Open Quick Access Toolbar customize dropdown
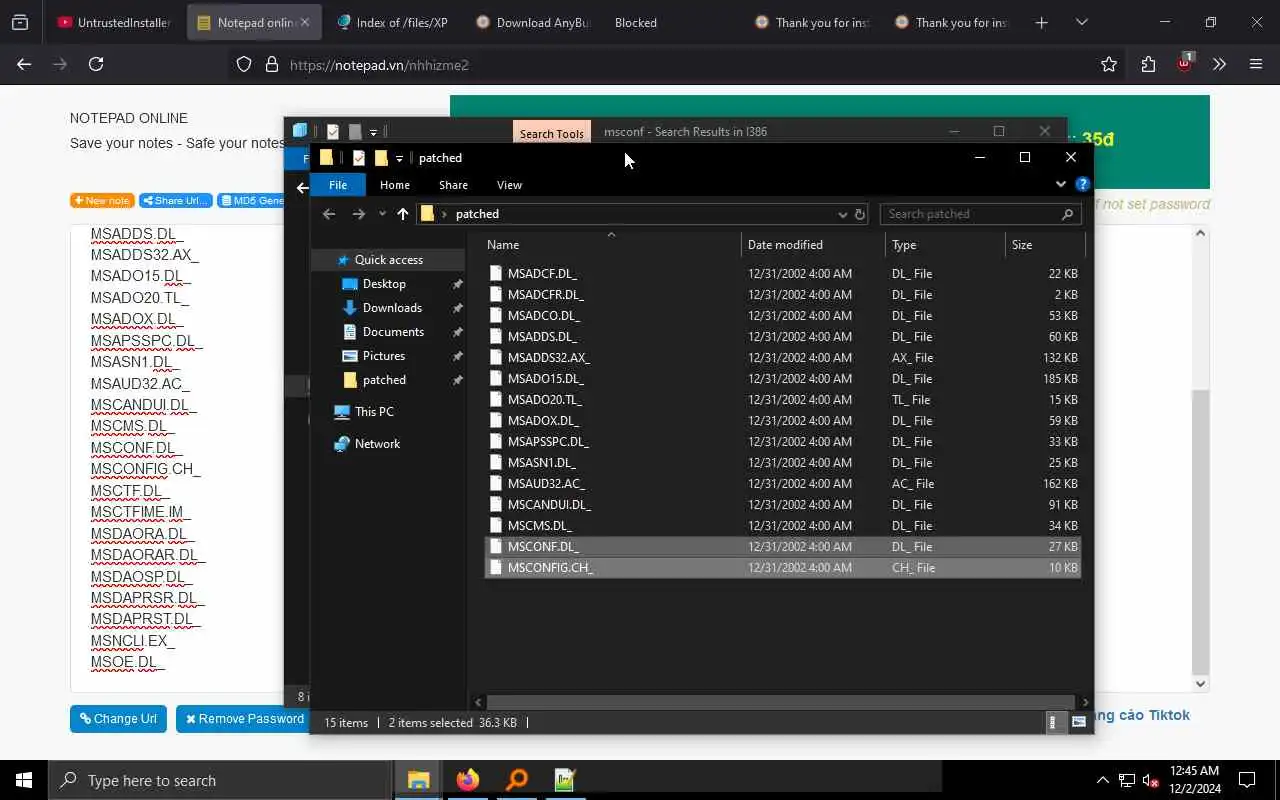Image resolution: width=1280 pixels, height=800 pixels. coord(399,158)
